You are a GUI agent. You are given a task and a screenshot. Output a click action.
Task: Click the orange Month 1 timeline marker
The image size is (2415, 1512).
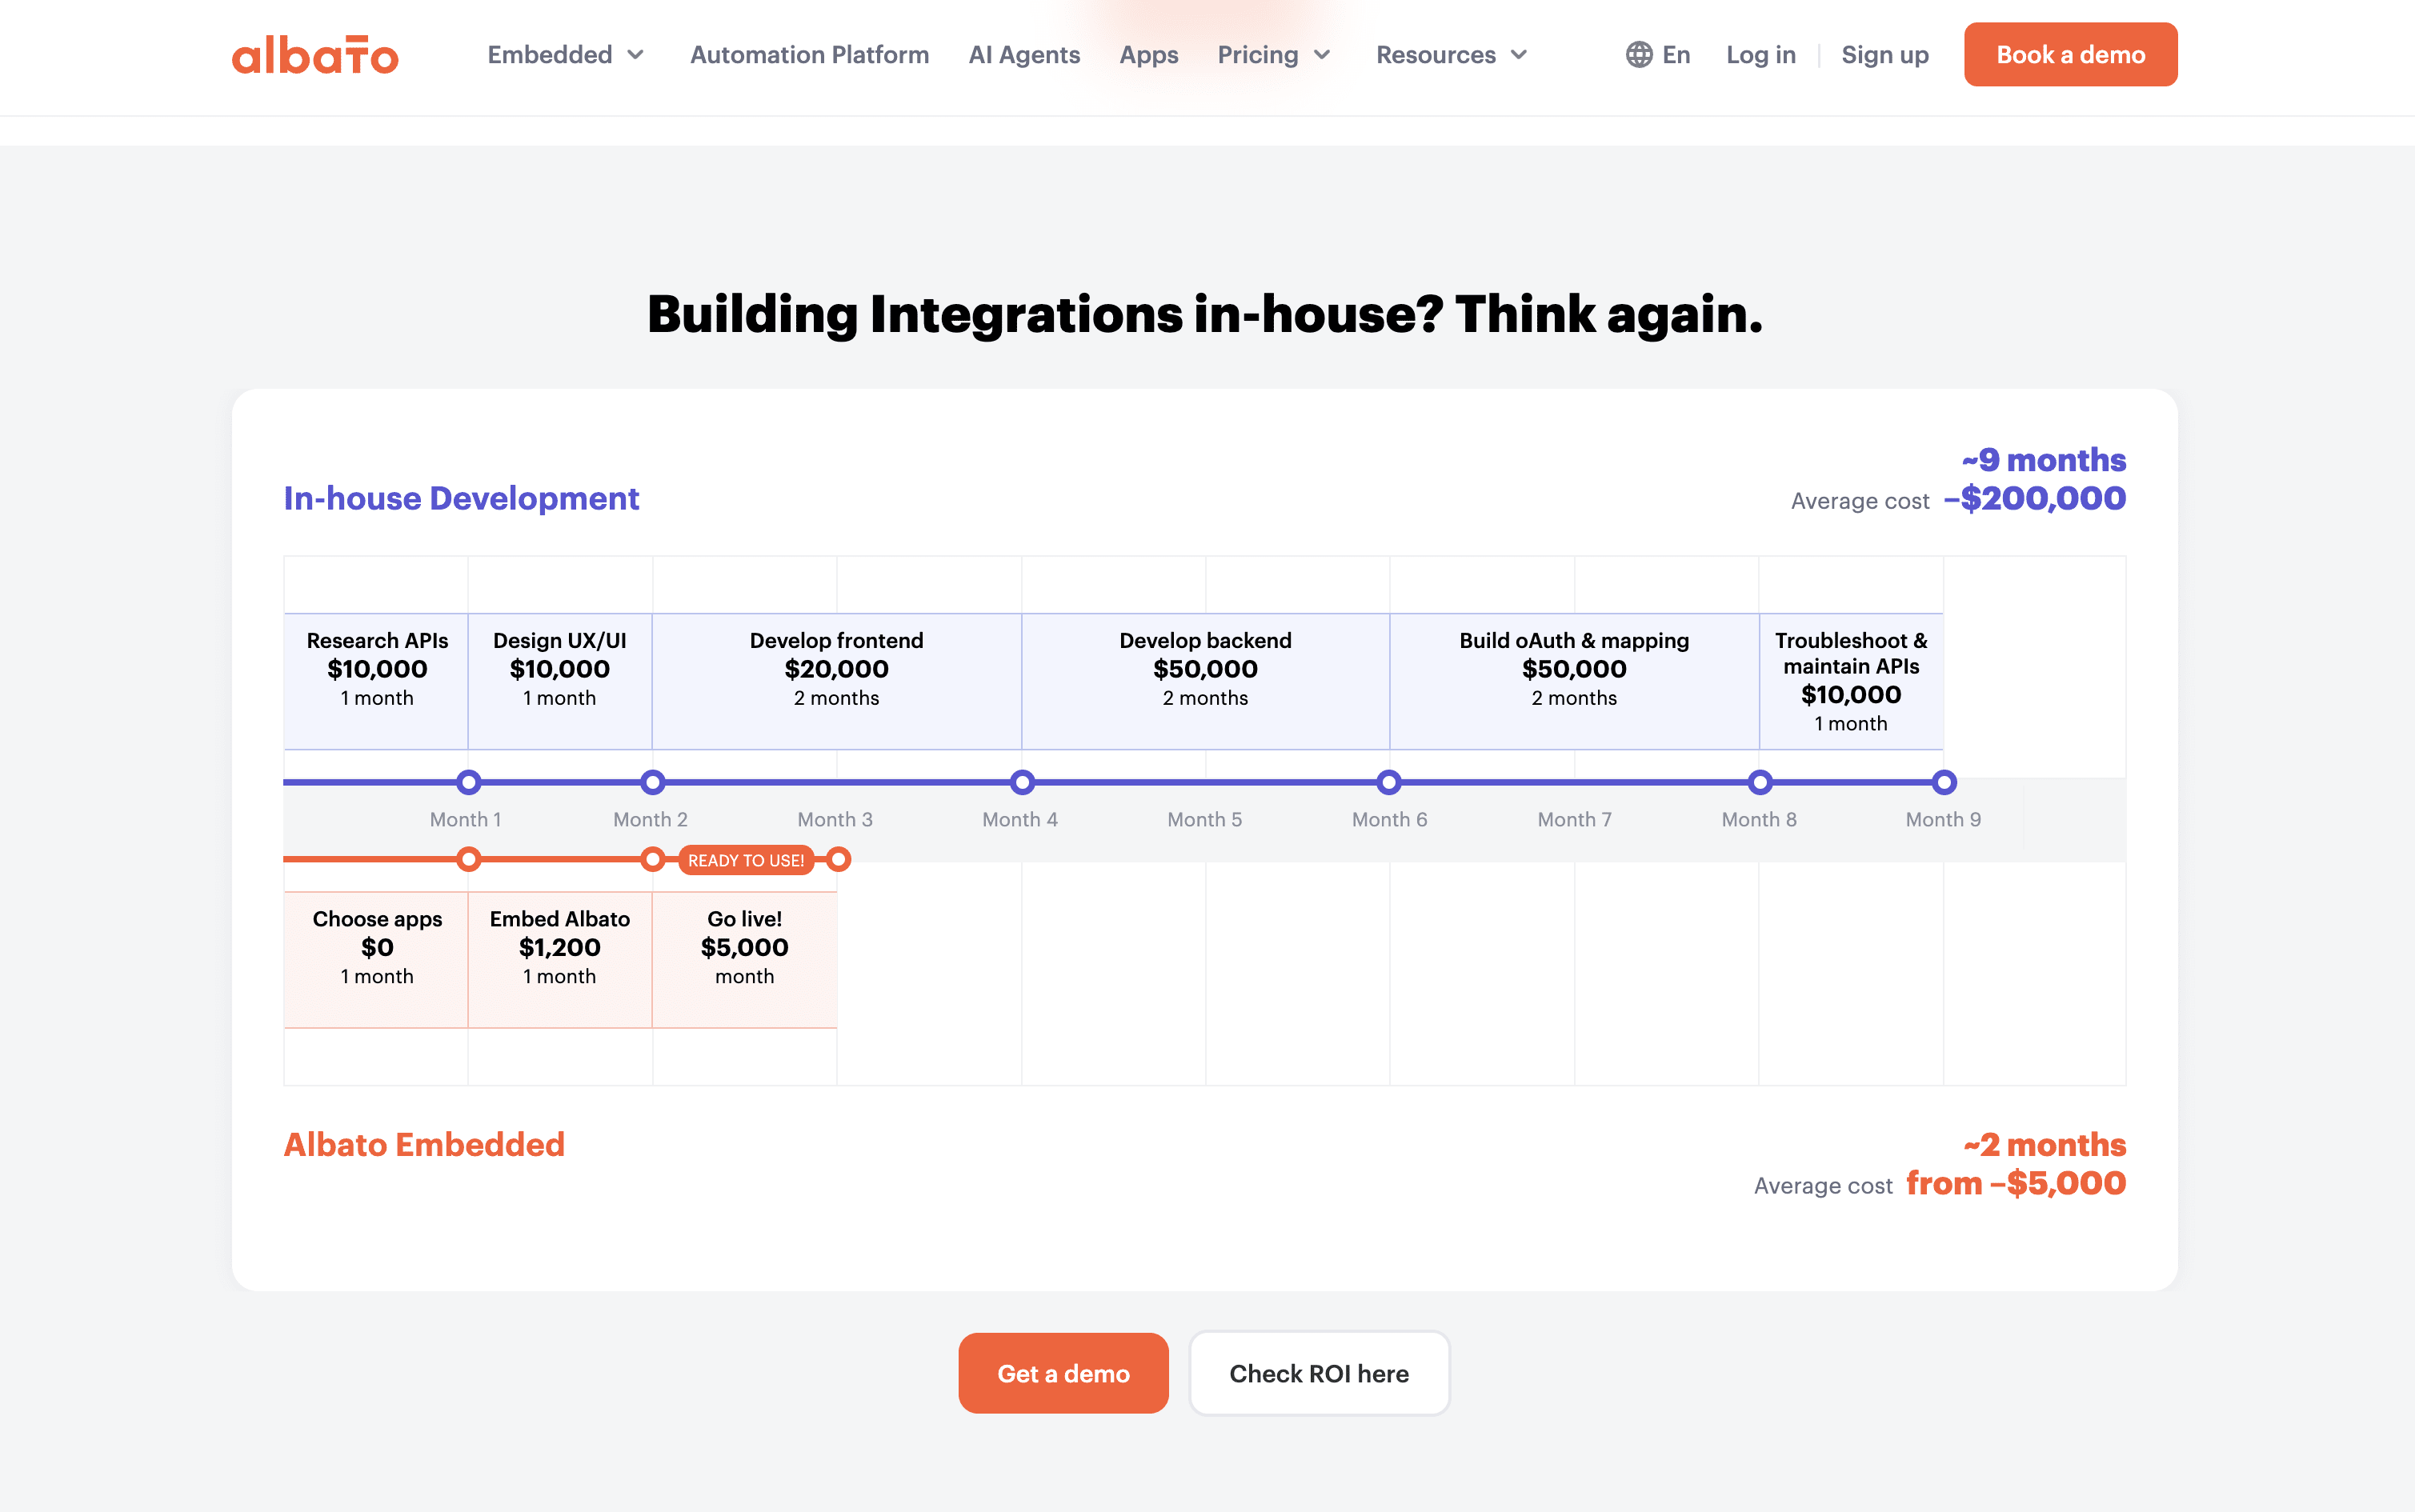point(468,859)
